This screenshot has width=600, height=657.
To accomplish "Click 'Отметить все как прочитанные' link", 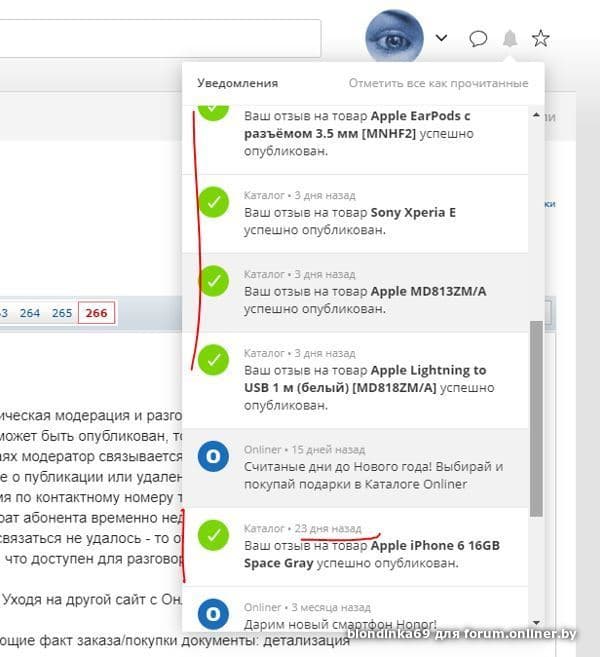I will [438, 83].
